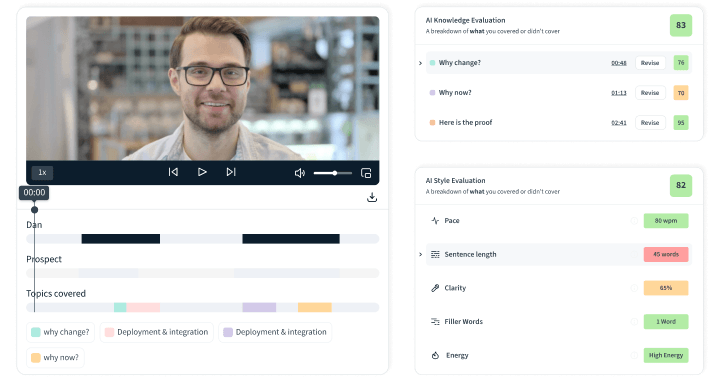Revise the Here is the proof topic
The width and height of the screenshot is (713, 382).
650,123
